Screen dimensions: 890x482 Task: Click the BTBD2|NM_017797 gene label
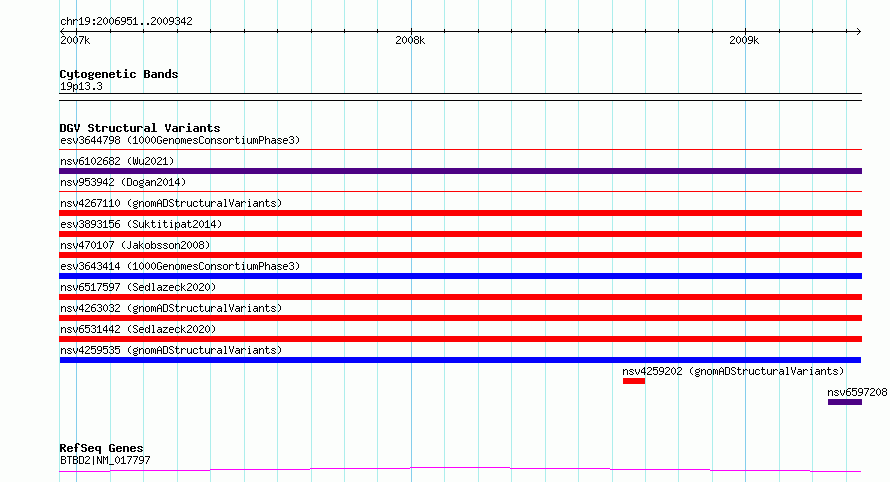pos(106,460)
